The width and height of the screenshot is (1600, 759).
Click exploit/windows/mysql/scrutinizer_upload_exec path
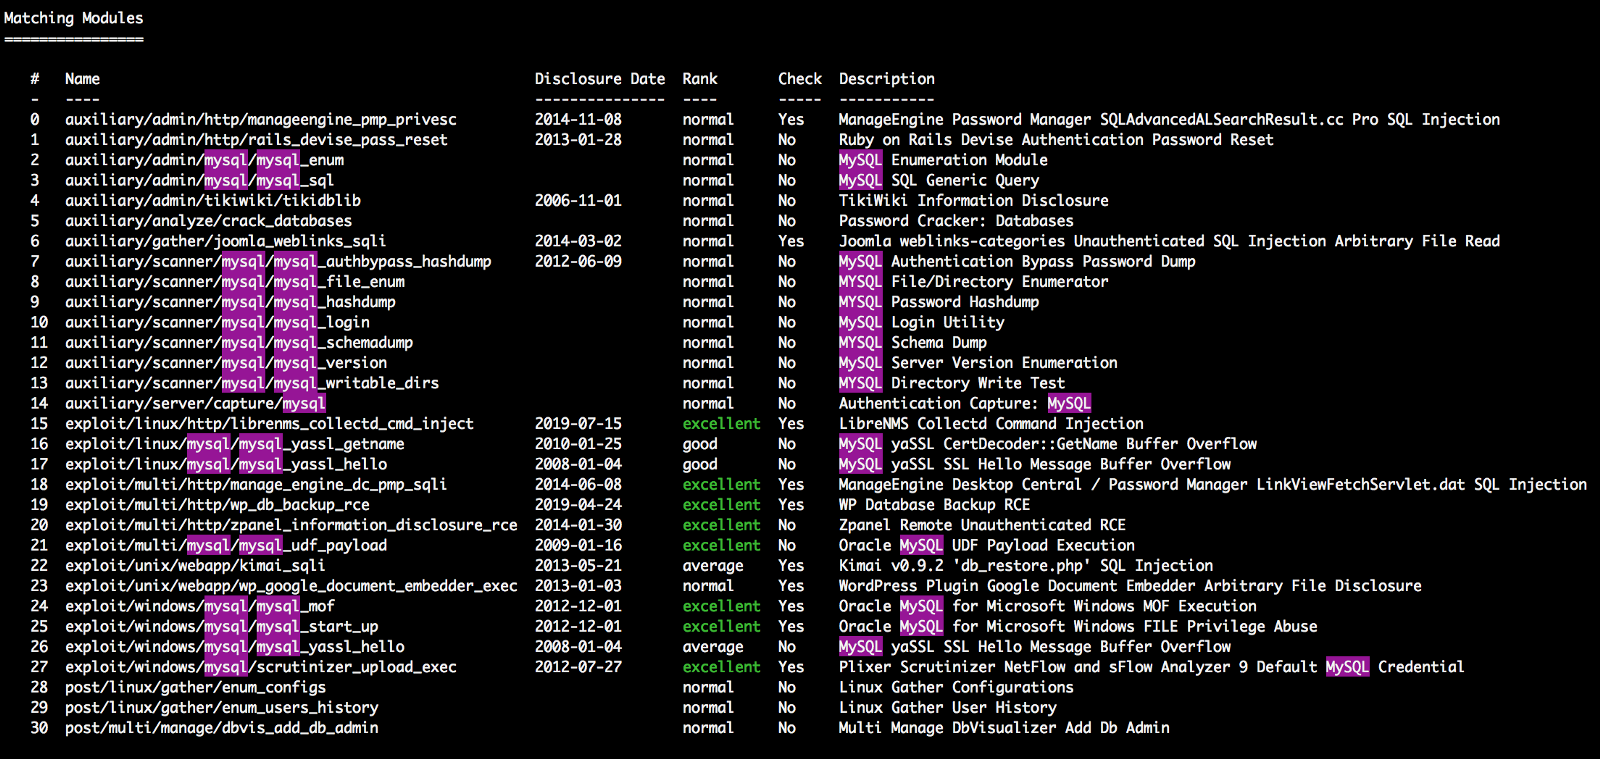click(261, 667)
